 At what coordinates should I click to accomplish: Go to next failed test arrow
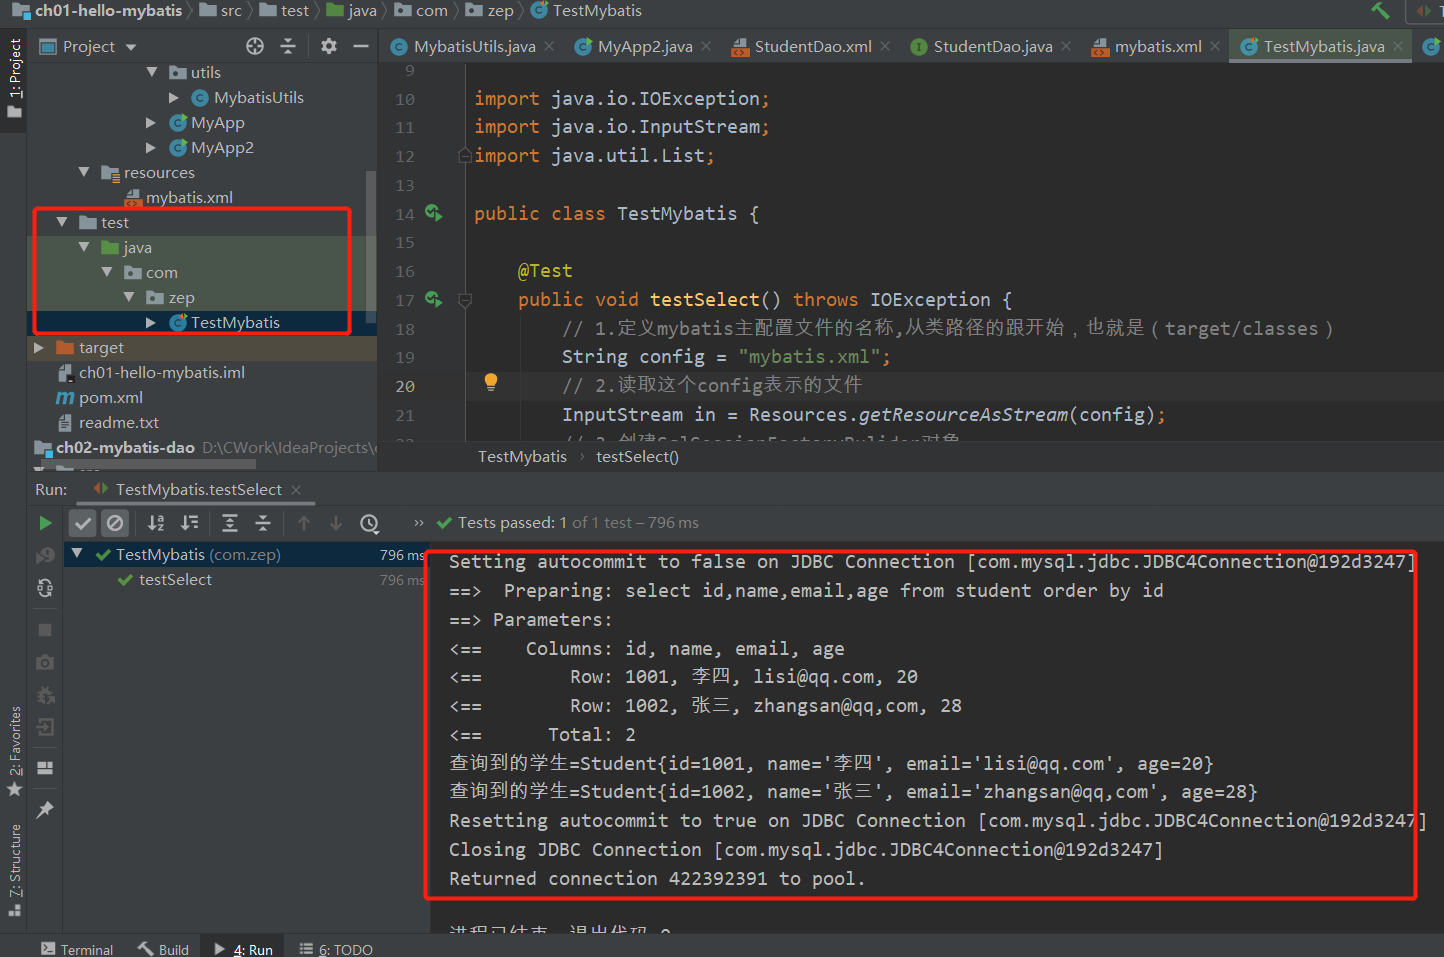(336, 522)
